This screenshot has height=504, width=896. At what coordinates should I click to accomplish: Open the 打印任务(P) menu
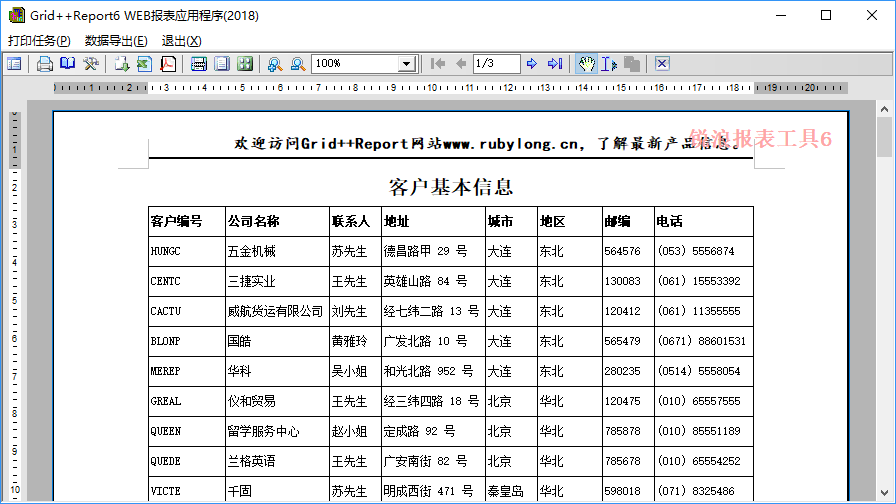coord(39,41)
